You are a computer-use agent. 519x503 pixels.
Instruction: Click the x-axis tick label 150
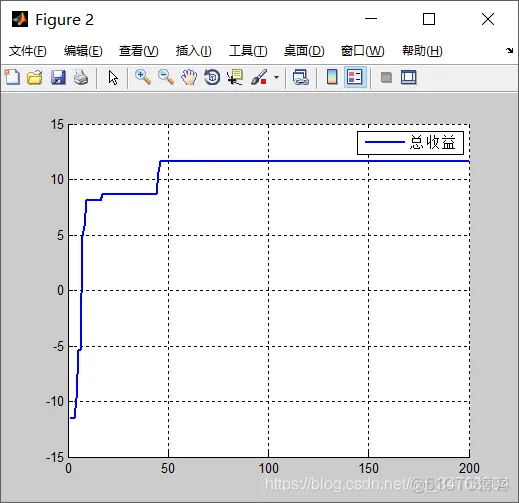tap(368, 468)
